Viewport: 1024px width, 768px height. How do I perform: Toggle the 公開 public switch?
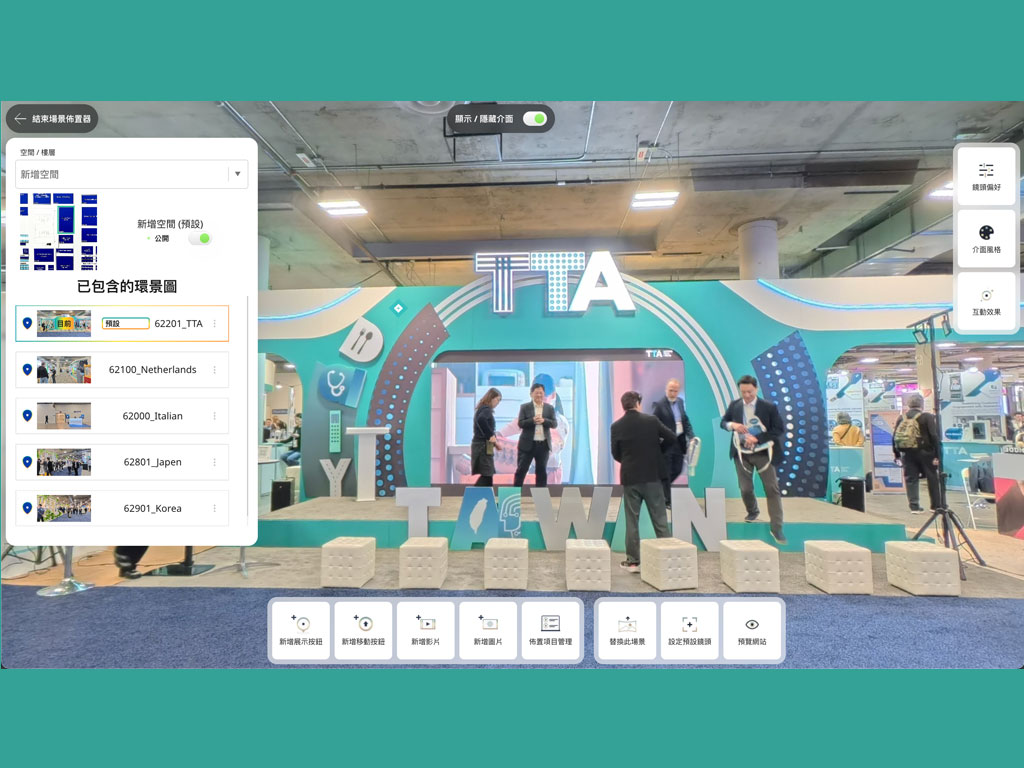click(200, 238)
